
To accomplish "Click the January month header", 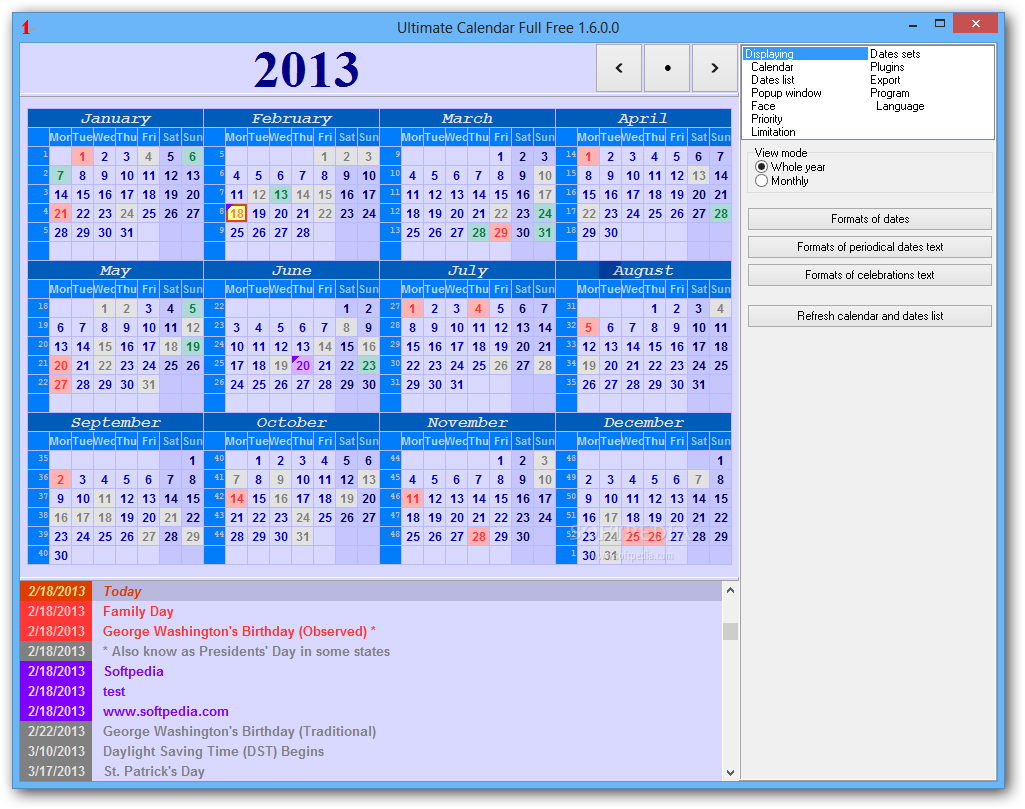I will (x=115, y=118).
